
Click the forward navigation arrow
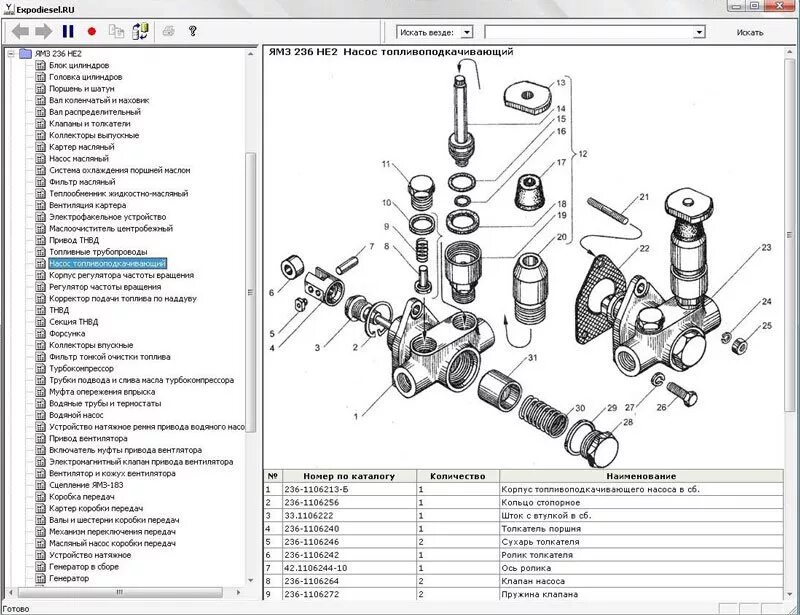[x=43, y=32]
